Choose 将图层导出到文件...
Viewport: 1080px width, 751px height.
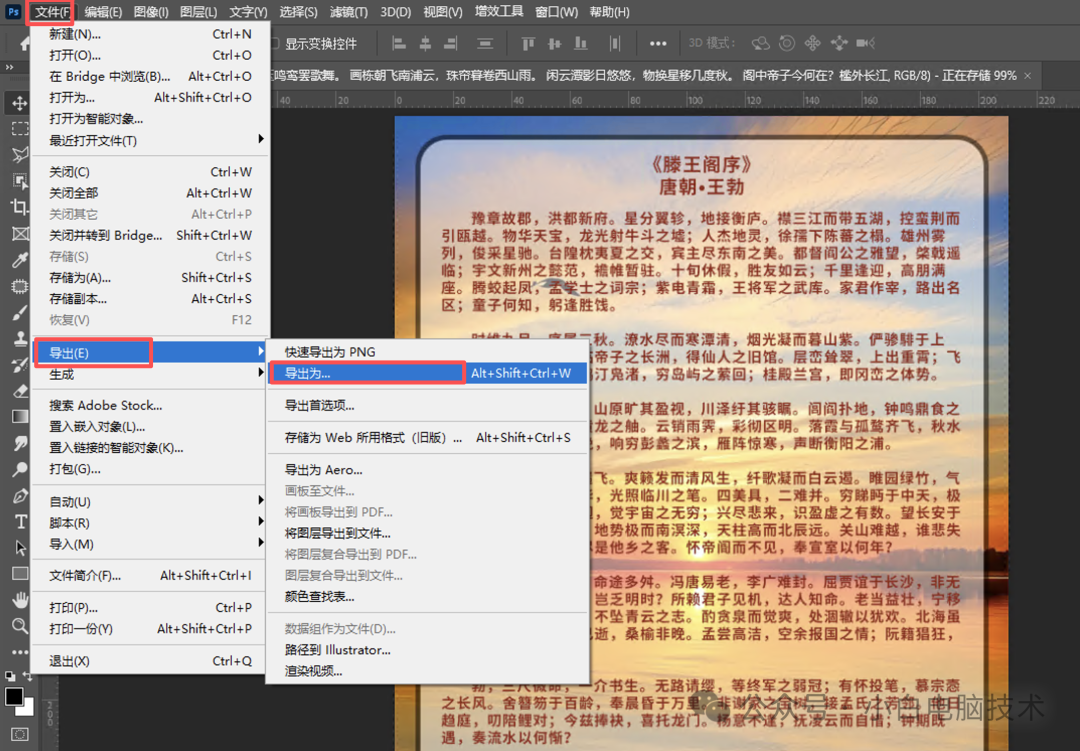(x=427, y=533)
